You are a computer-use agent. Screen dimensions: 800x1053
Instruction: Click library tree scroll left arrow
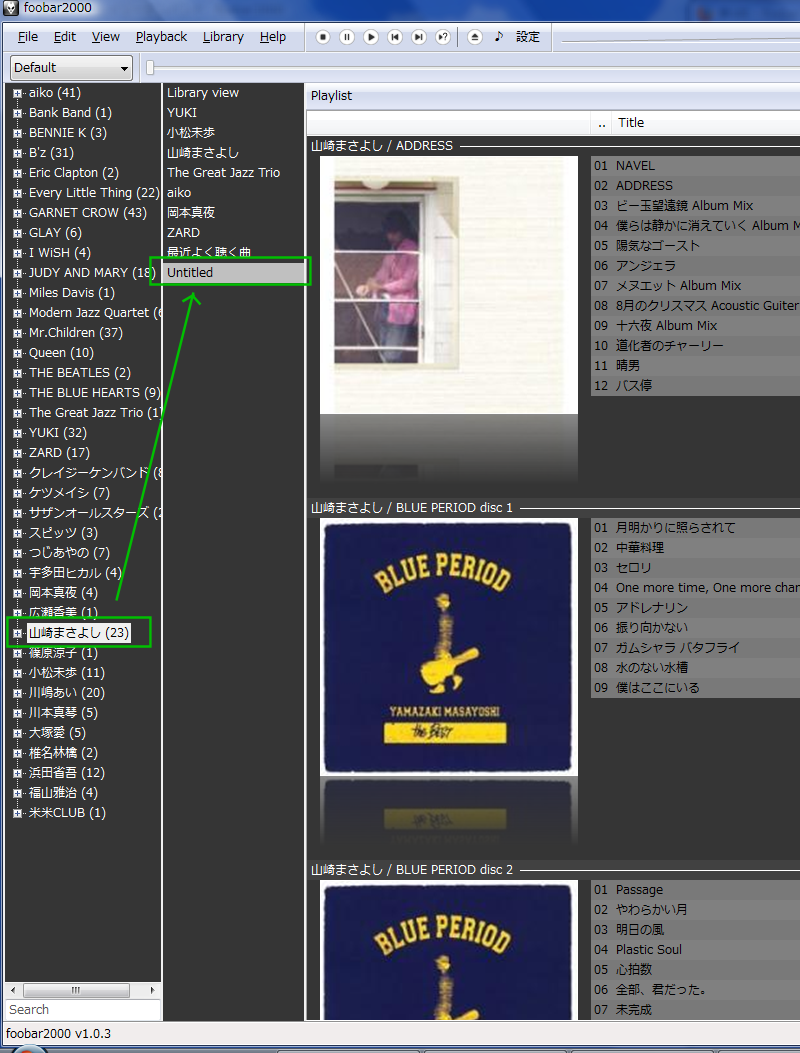tap(12, 991)
